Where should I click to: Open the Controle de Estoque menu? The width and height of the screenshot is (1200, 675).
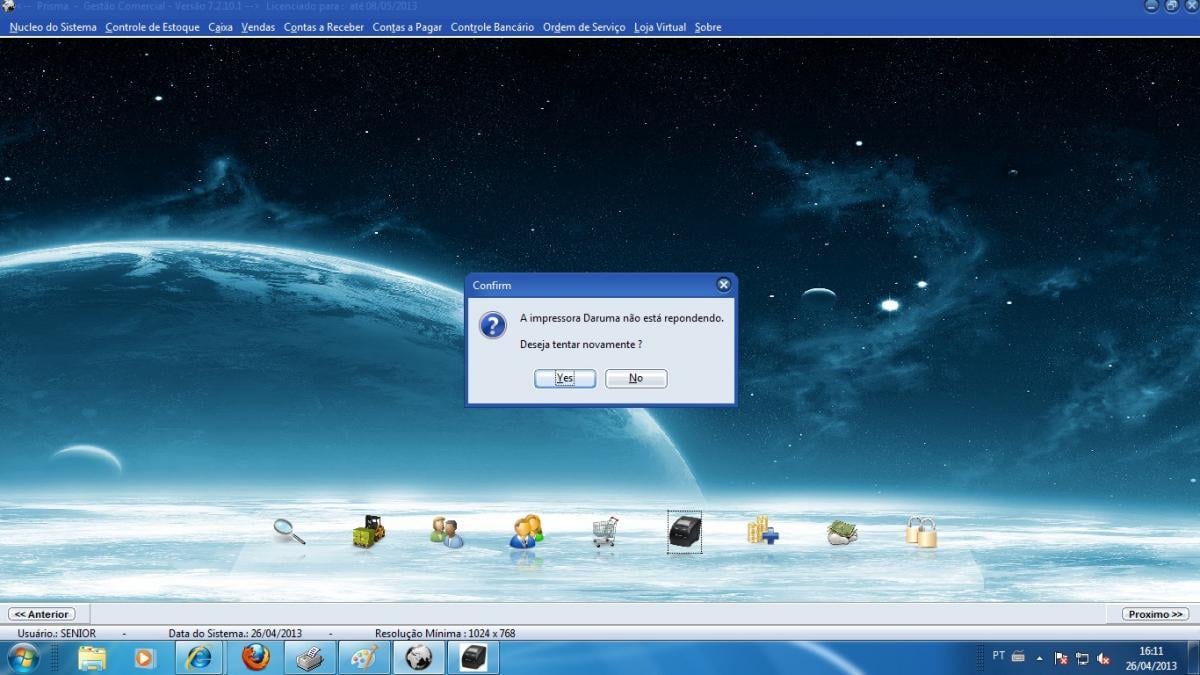coord(152,27)
